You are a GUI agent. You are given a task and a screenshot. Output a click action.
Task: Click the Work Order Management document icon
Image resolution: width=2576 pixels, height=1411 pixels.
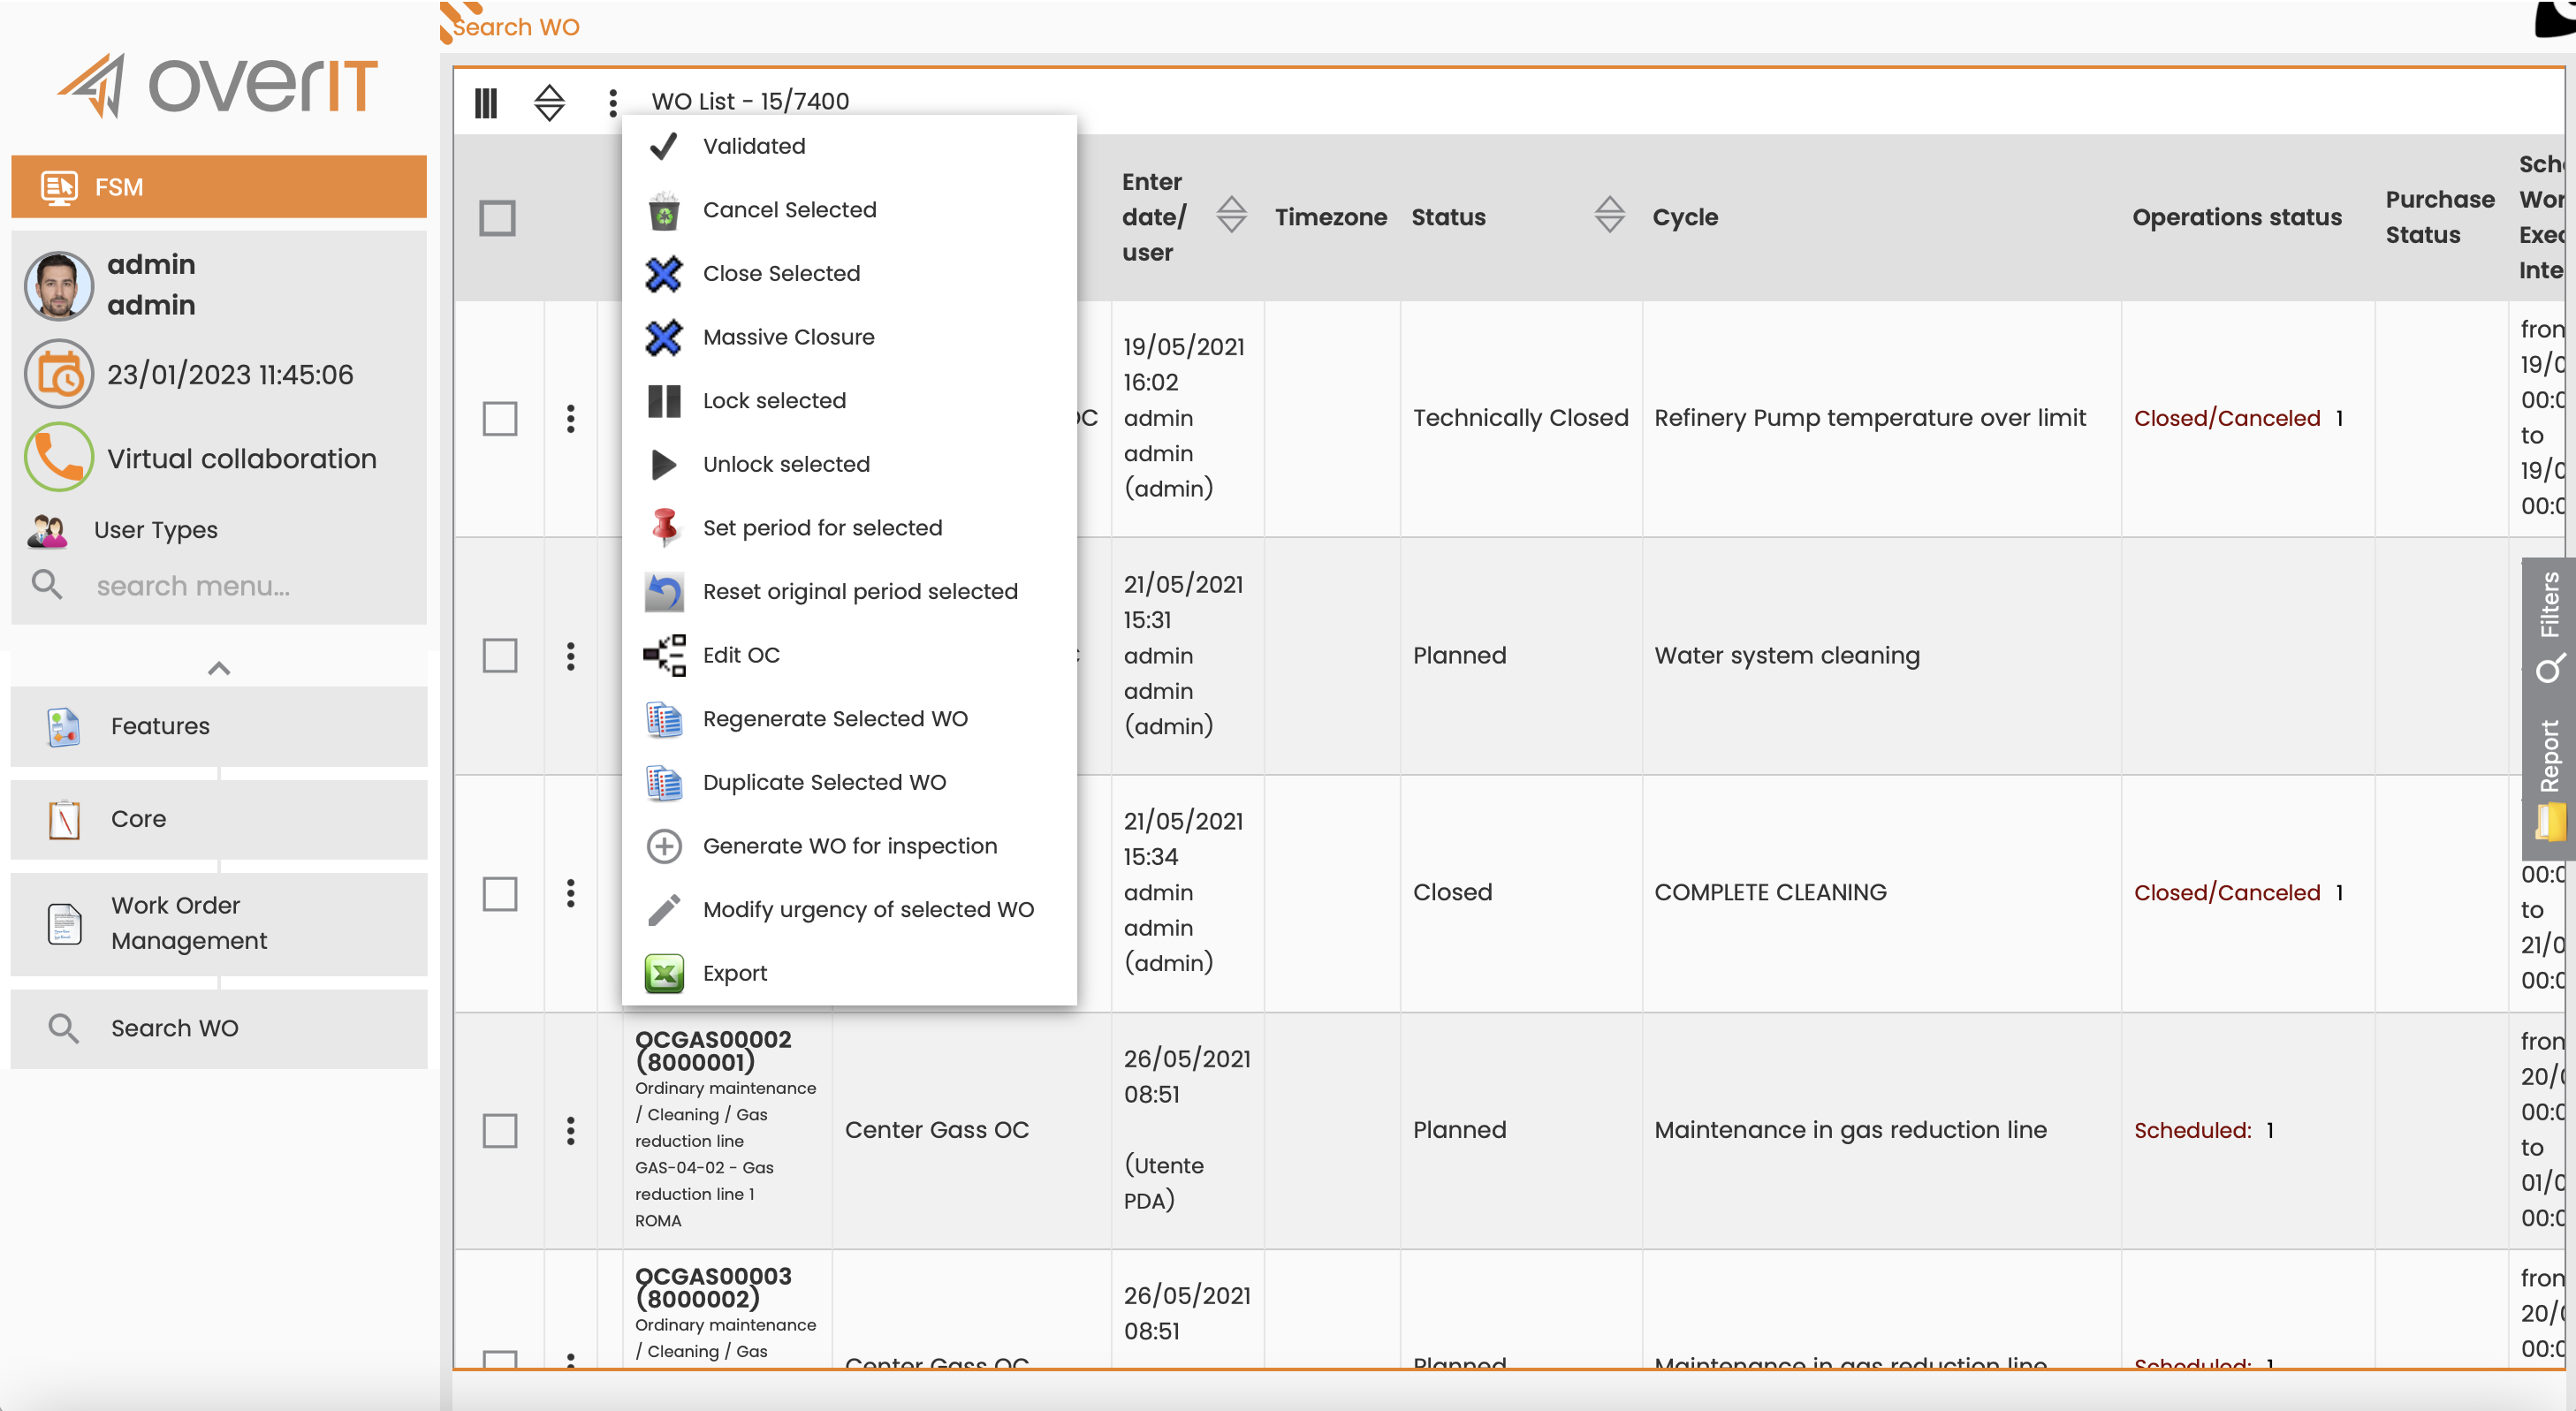(x=64, y=924)
